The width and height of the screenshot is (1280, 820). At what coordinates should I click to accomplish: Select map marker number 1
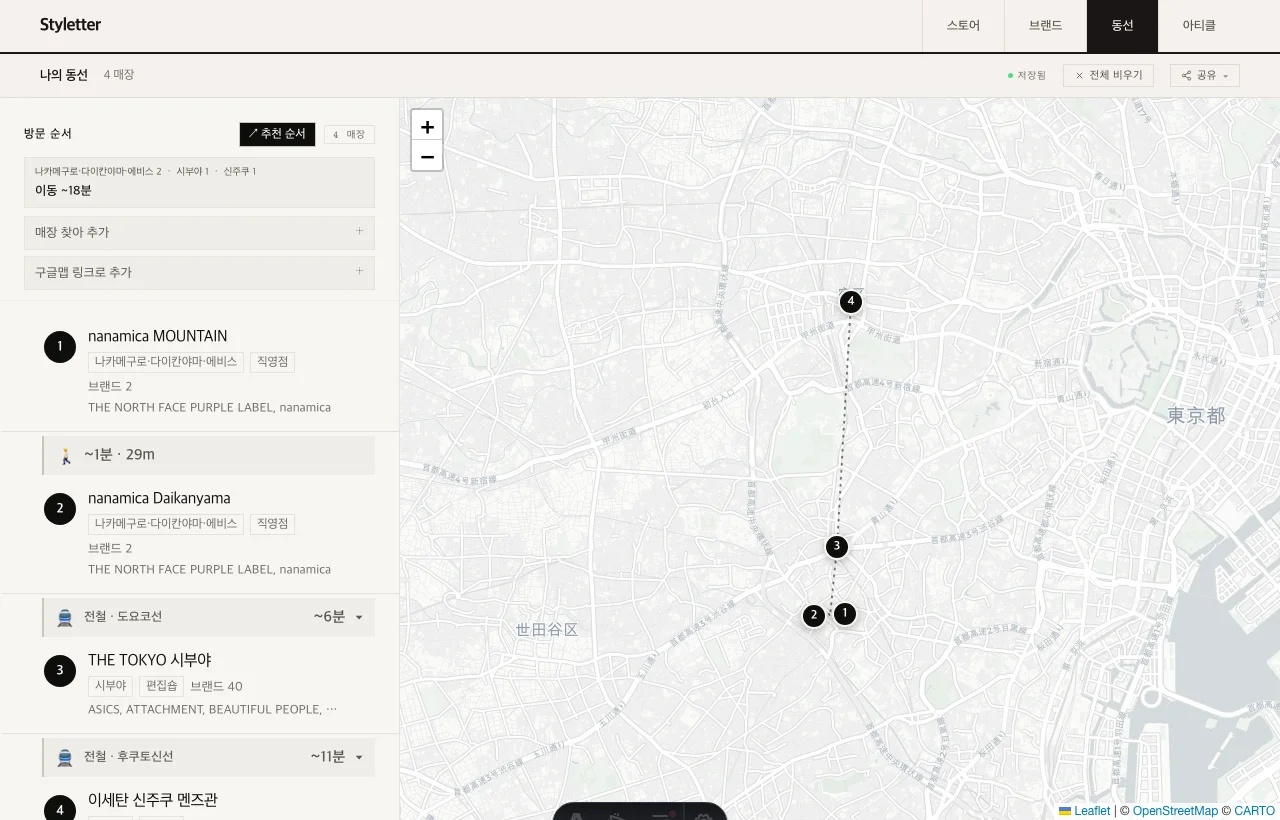pyautogui.click(x=845, y=614)
